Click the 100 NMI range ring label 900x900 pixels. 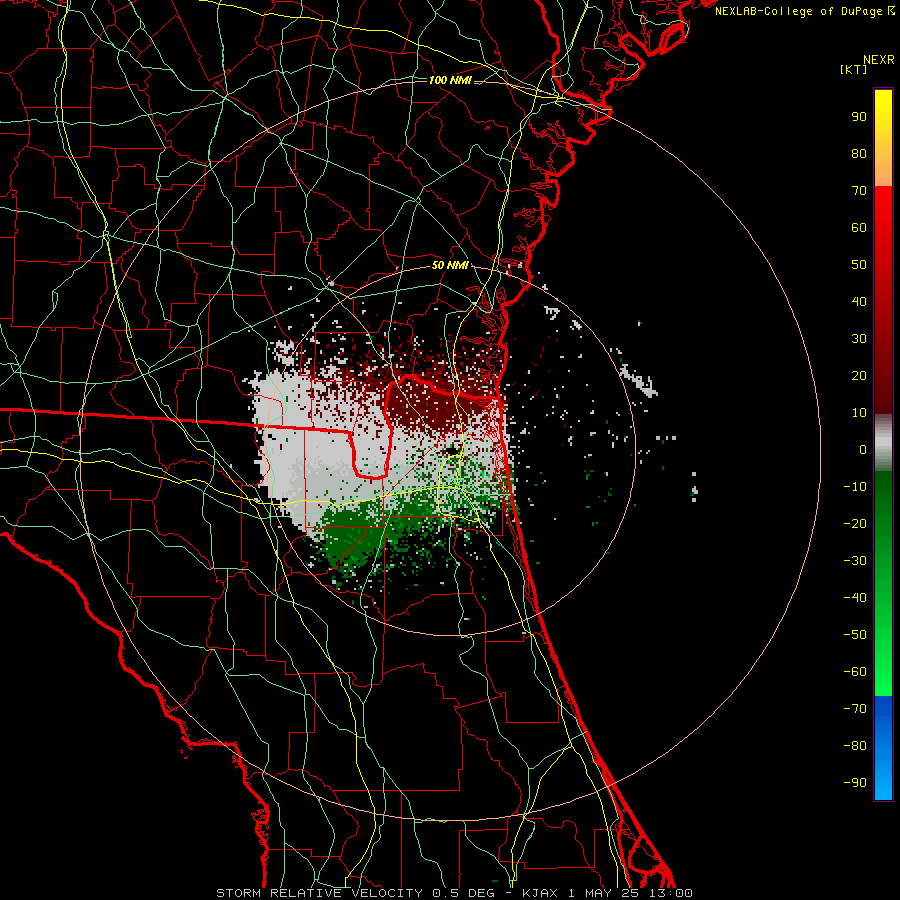click(x=450, y=80)
